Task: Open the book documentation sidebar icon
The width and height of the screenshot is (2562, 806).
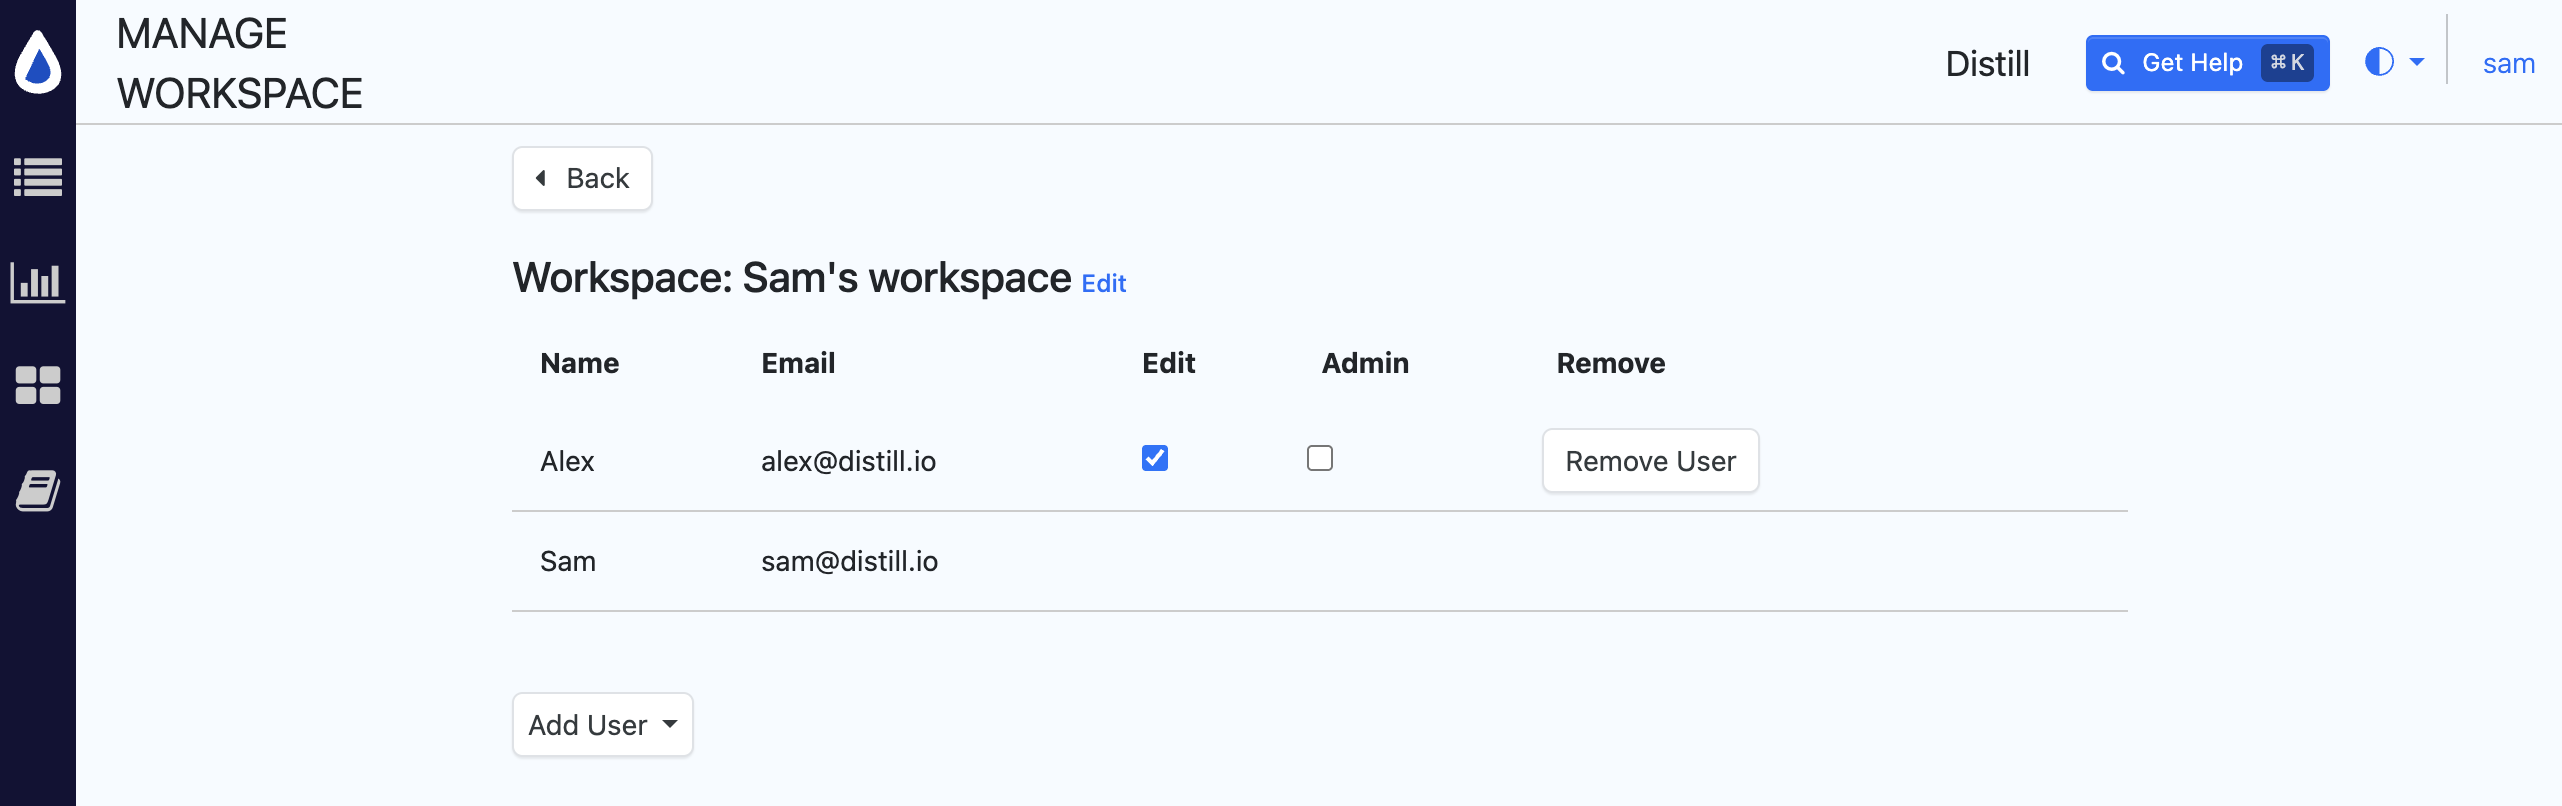Action: click(x=38, y=491)
